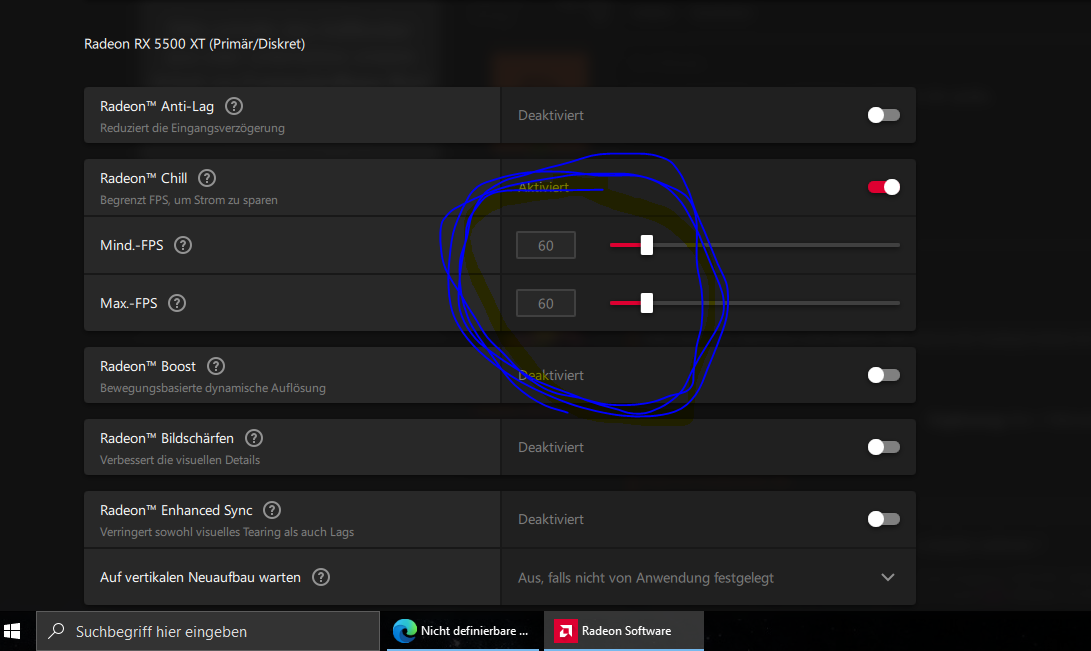The height and width of the screenshot is (651, 1091).
Task: Click 'Verbessert die visuellen Details' description
Action: click(180, 460)
